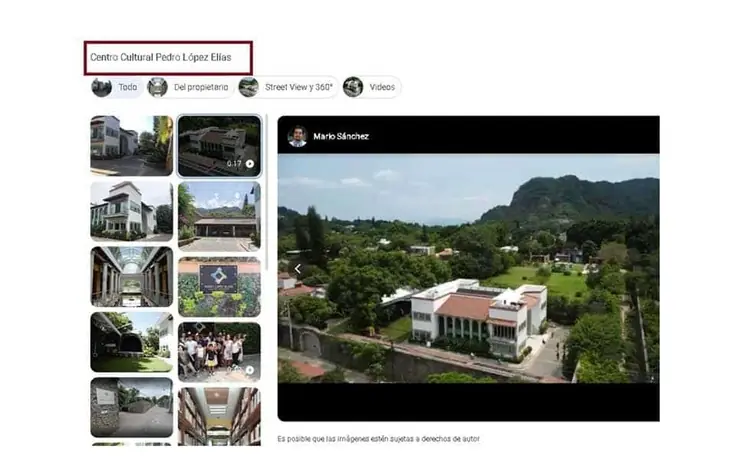The image size is (750, 472).
Task: Click Mario Sánchez profile avatar
Action: coord(297,136)
